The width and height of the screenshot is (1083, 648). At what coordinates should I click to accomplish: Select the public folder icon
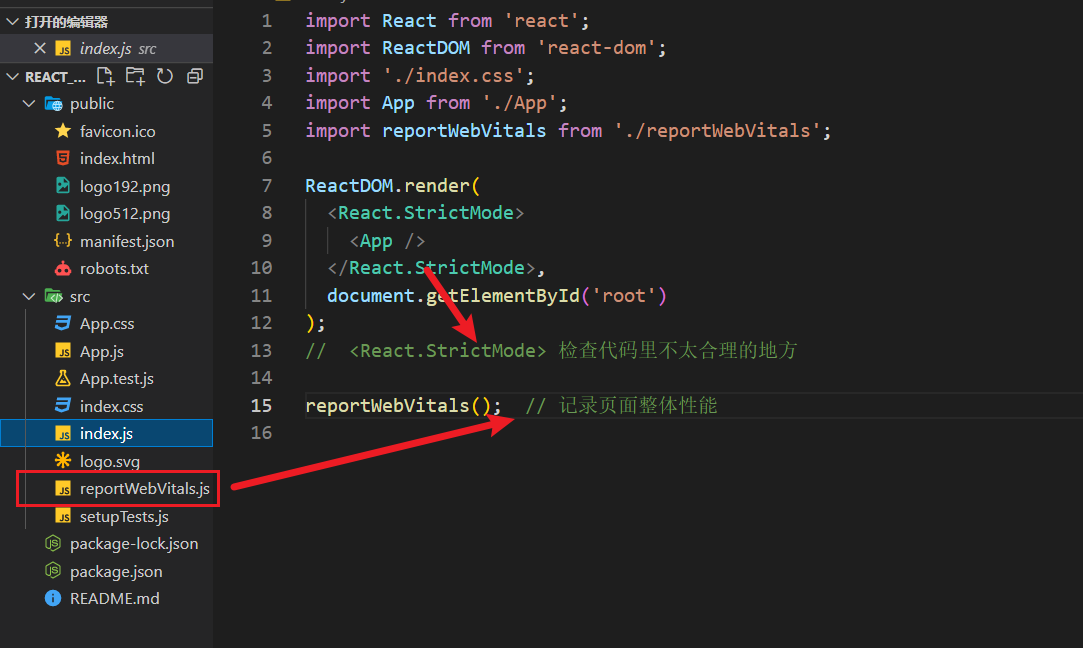click(53, 104)
